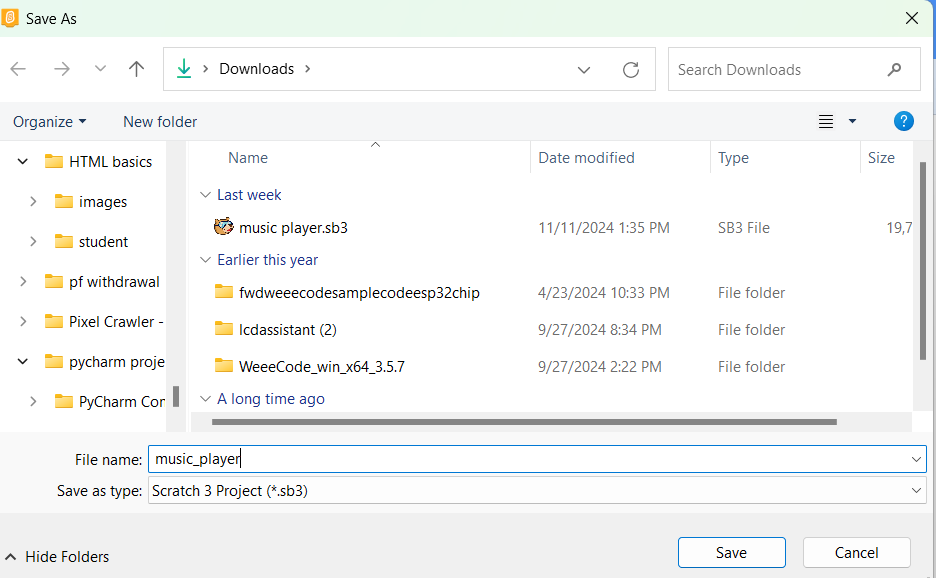Click New folder in the toolbar
The height and width of the screenshot is (578, 936).
[x=160, y=121]
